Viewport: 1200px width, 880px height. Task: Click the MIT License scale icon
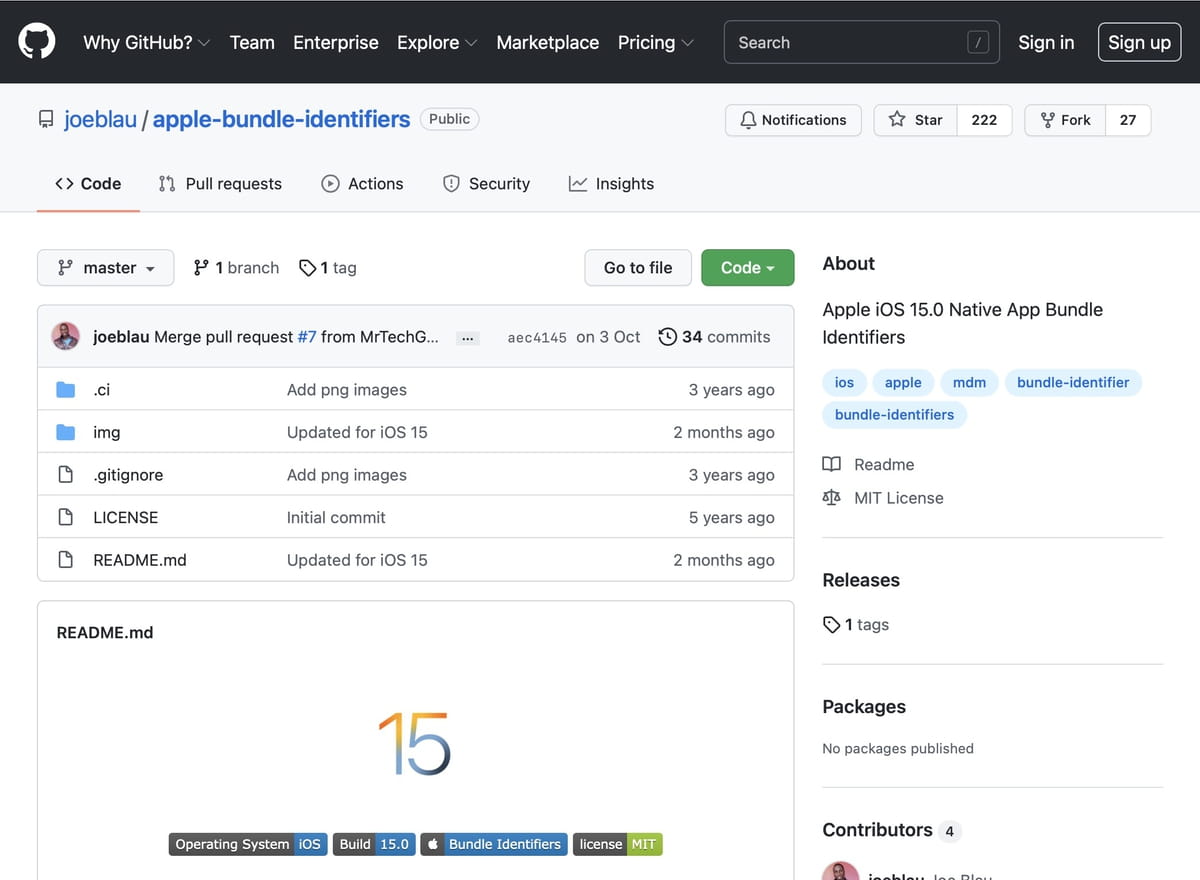831,497
